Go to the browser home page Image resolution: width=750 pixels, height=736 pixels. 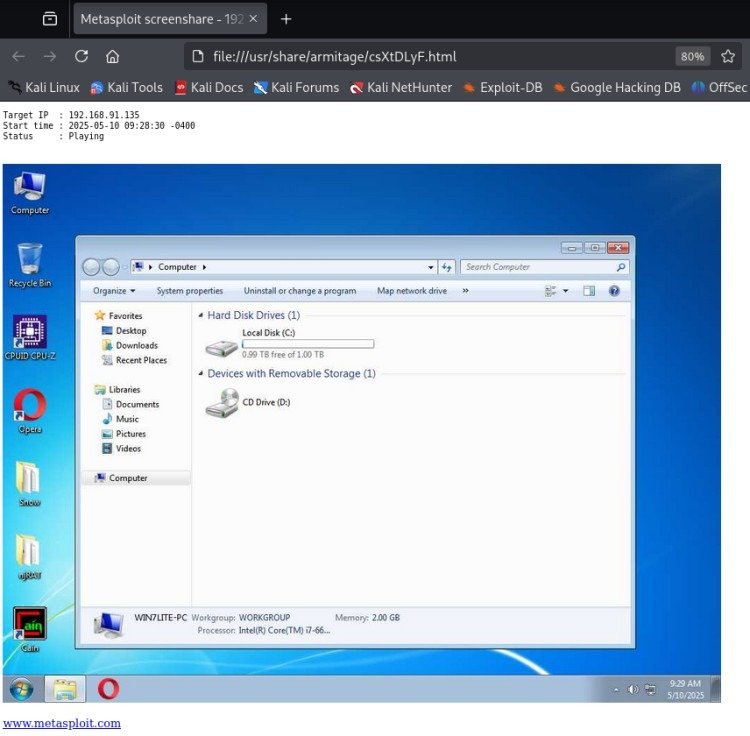click(x=112, y=56)
